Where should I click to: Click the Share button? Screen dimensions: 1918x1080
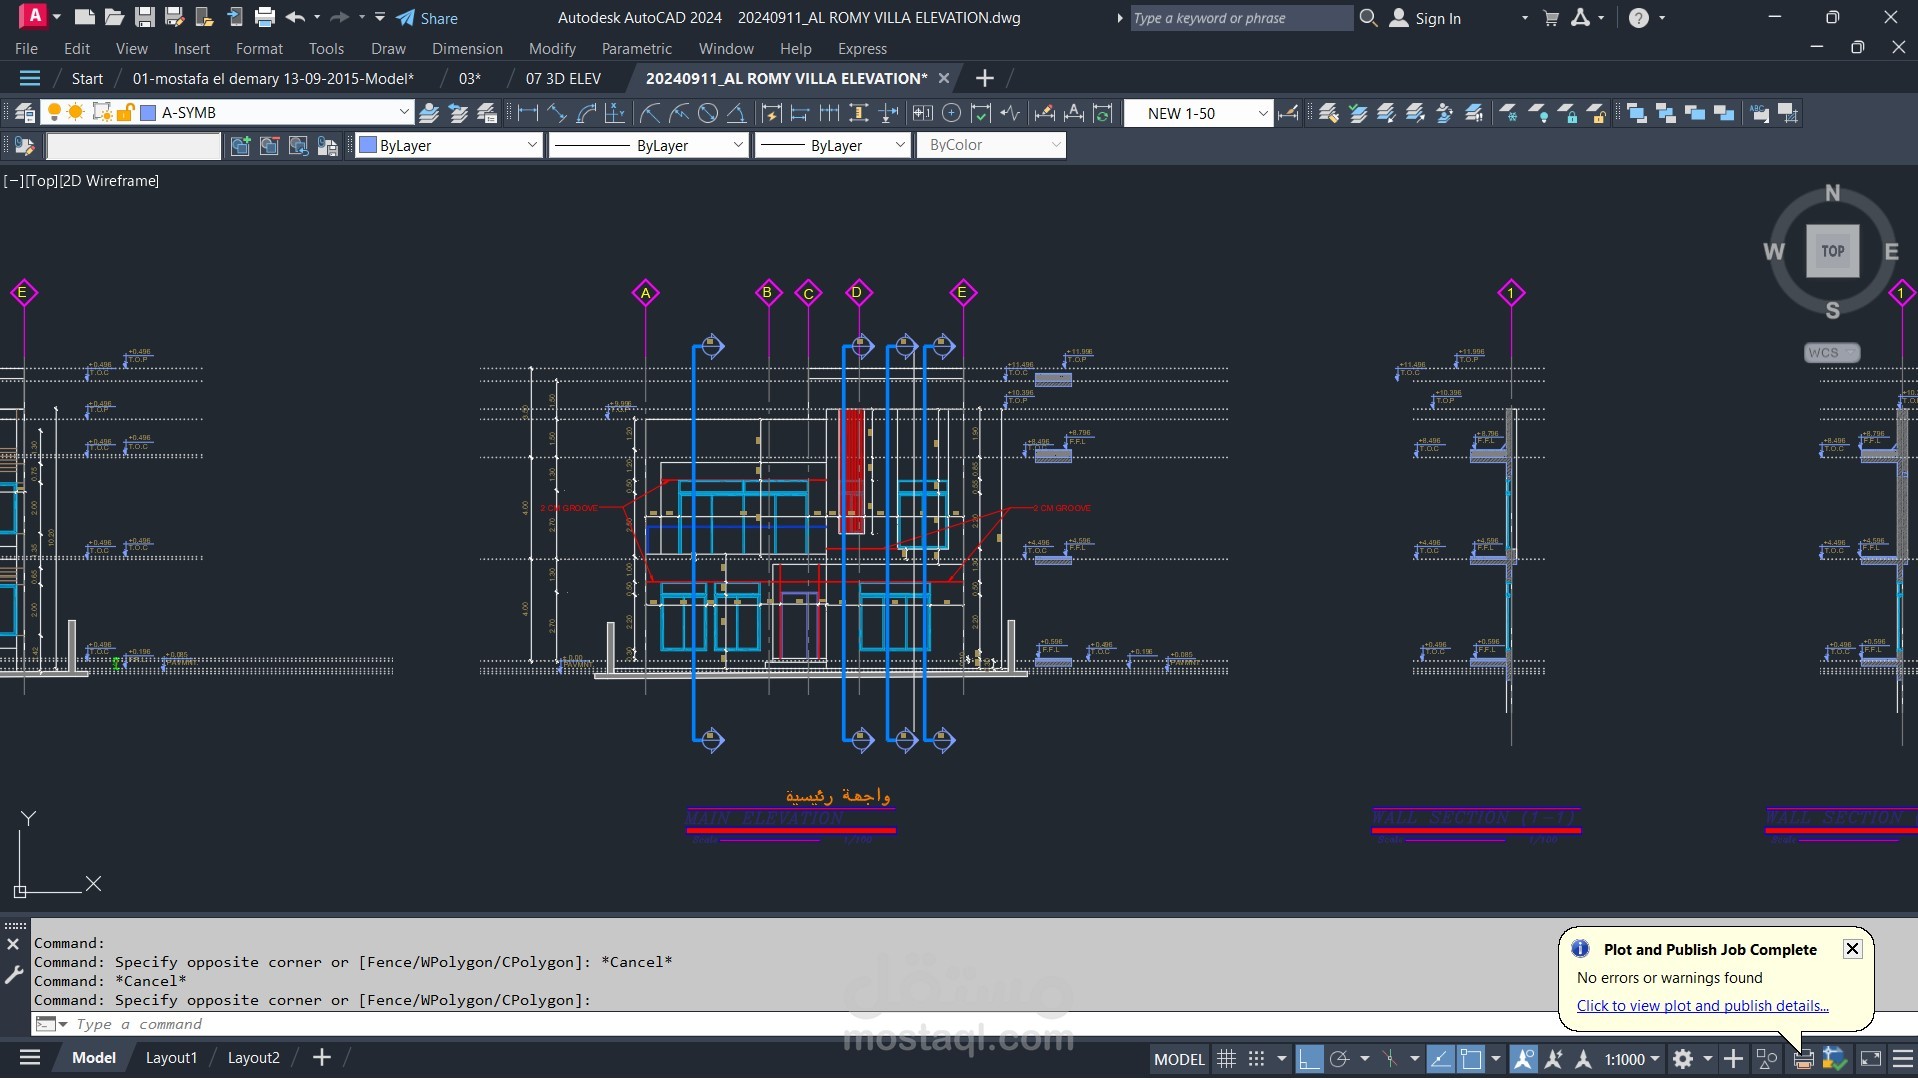click(x=427, y=18)
